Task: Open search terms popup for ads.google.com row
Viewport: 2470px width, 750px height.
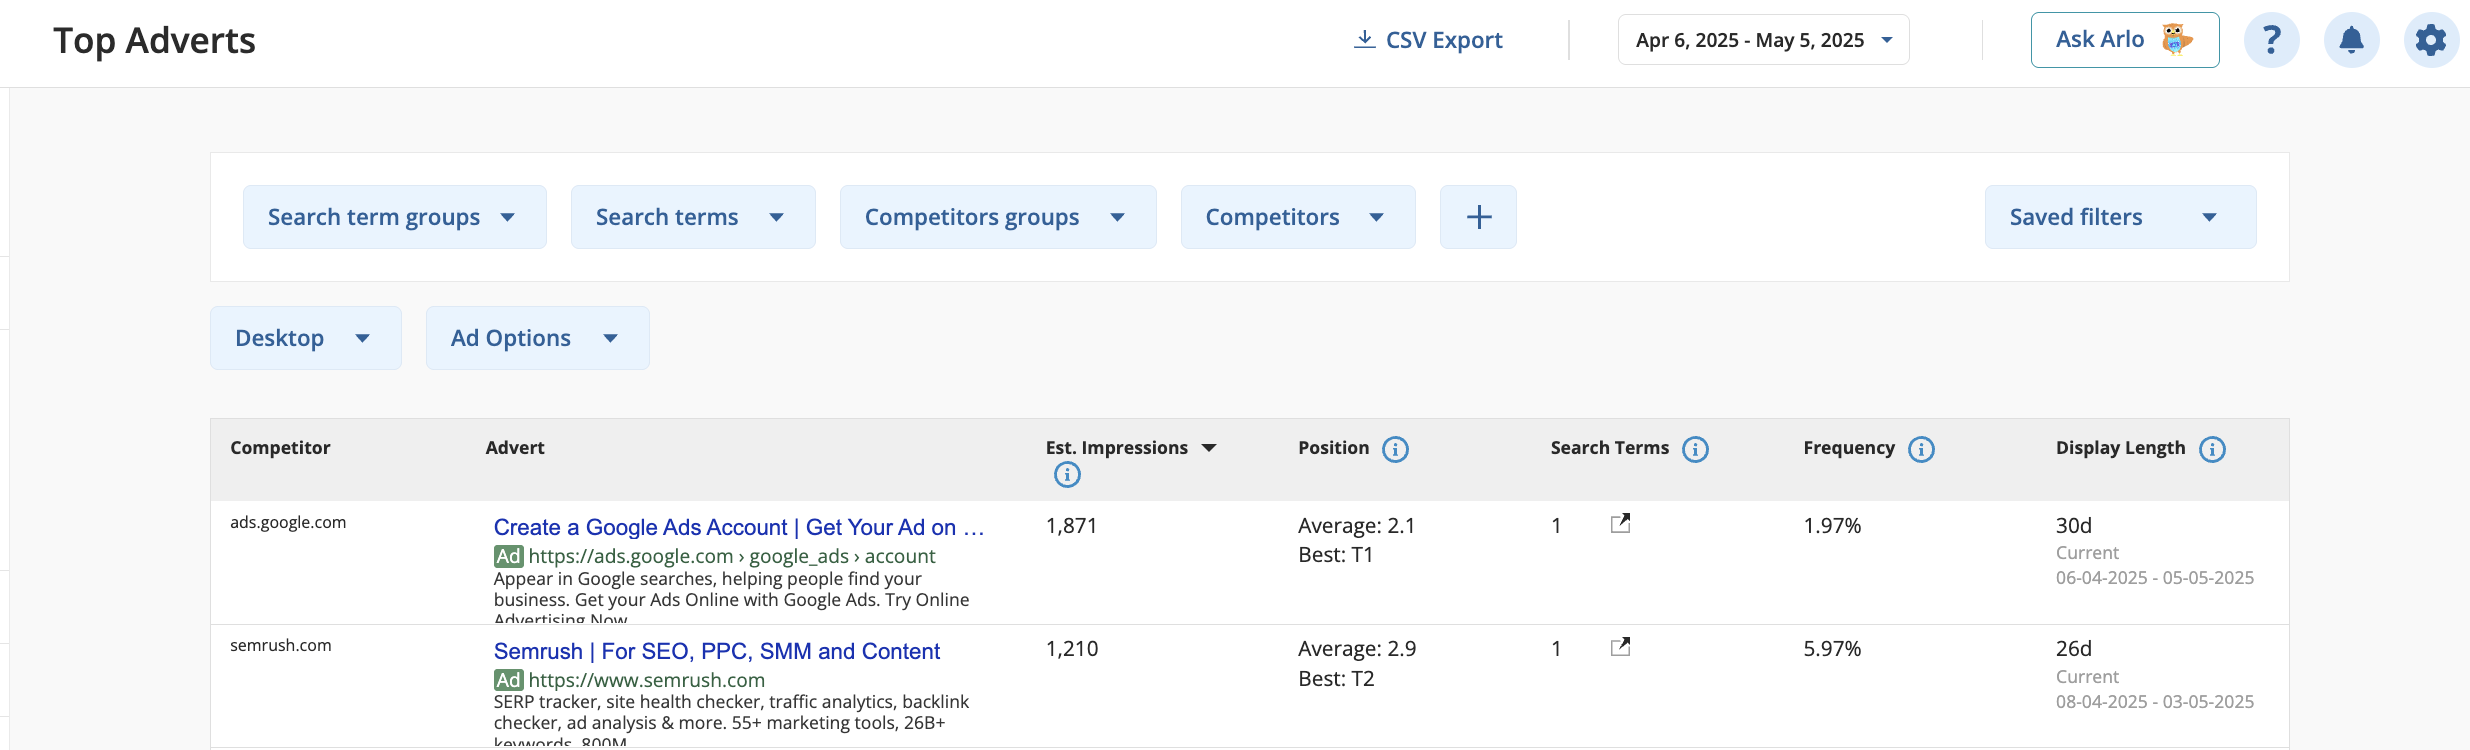Action: point(1620,523)
